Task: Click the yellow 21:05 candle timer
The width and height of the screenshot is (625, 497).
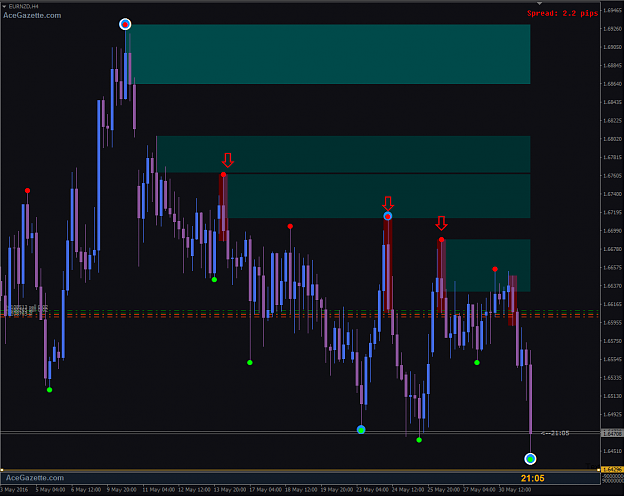Action: [x=532, y=478]
